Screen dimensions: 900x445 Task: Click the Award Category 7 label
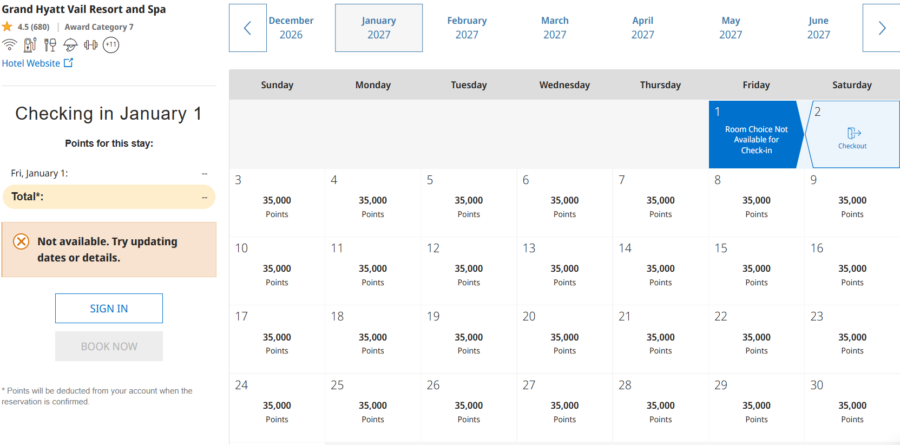tap(99, 27)
